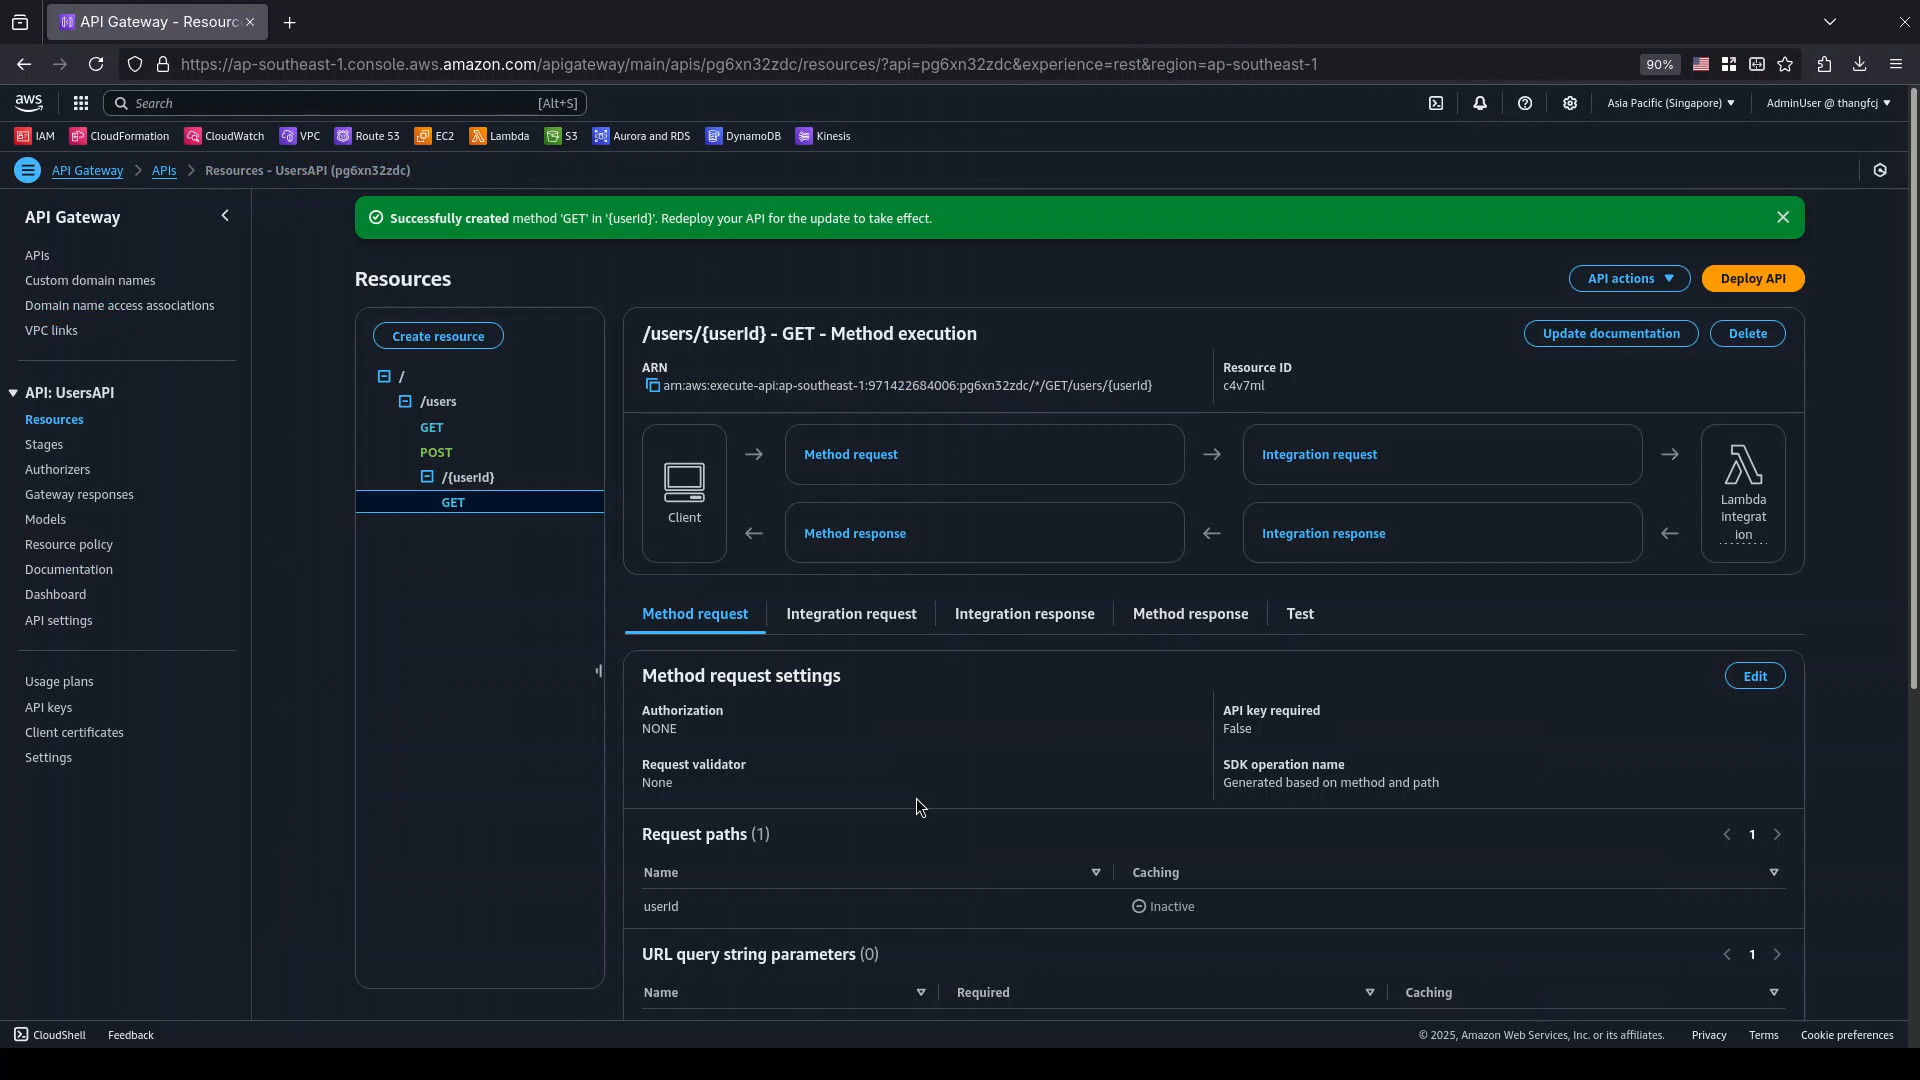
Task: Click the browser reload button
Action: (x=96, y=64)
